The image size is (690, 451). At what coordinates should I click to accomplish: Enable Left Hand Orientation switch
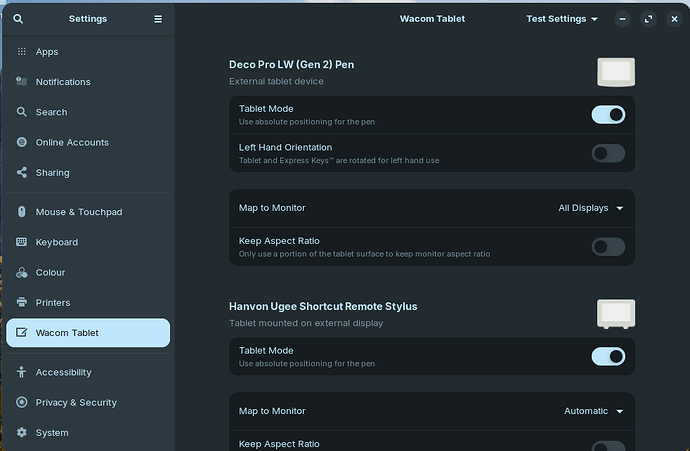608,154
